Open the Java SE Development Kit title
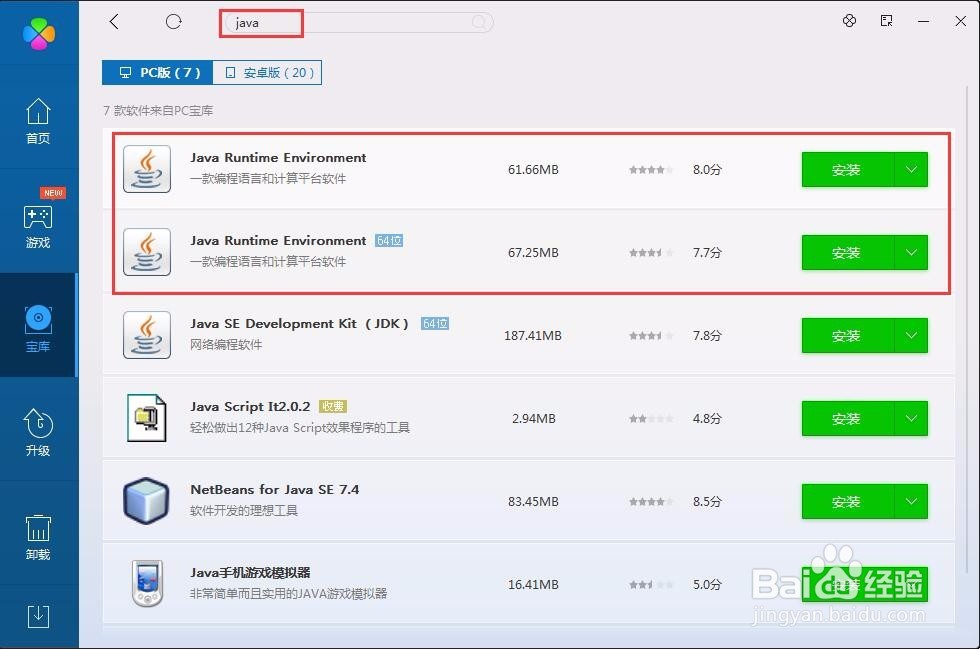This screenshot has height=649, width=980. [x=299, y=324]
